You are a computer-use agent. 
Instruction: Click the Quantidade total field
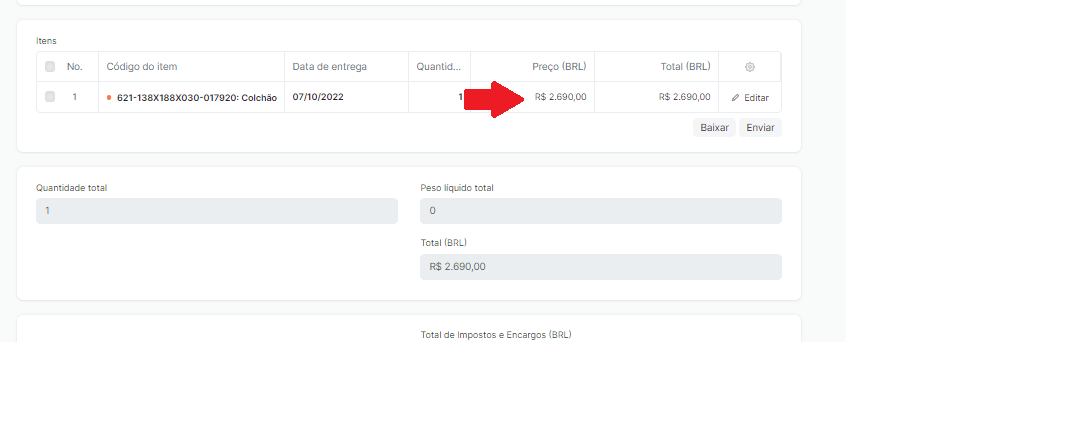click(x=217, y=211)
